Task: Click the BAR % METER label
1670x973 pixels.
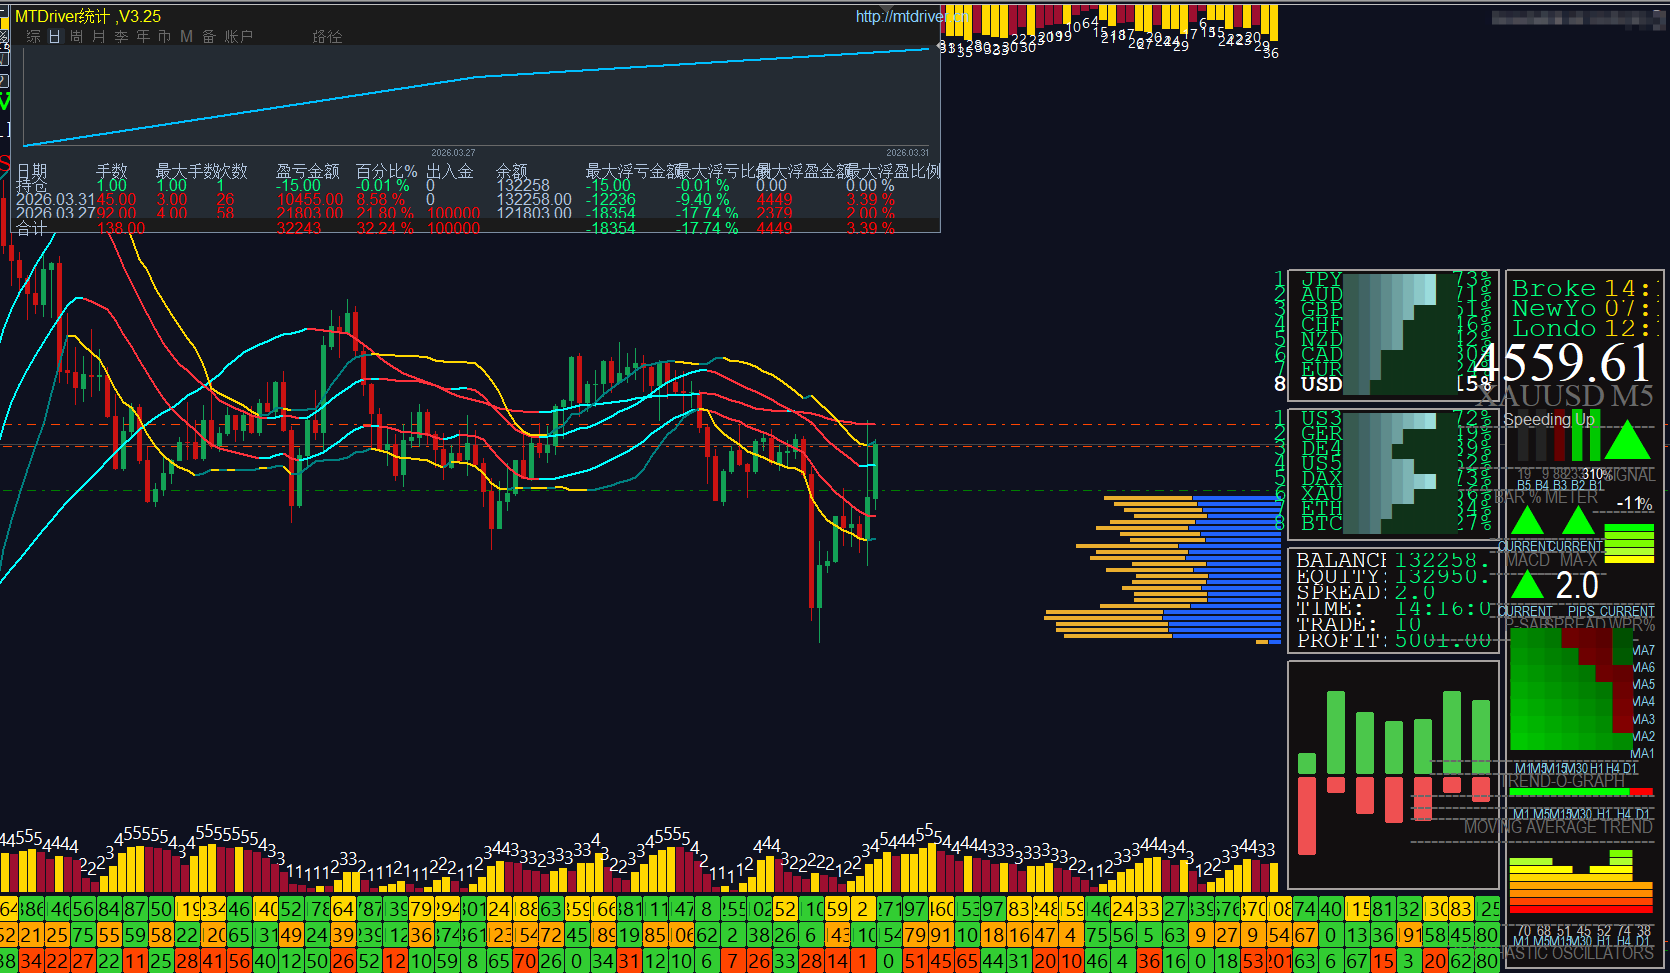Action: click(1548, 496)
